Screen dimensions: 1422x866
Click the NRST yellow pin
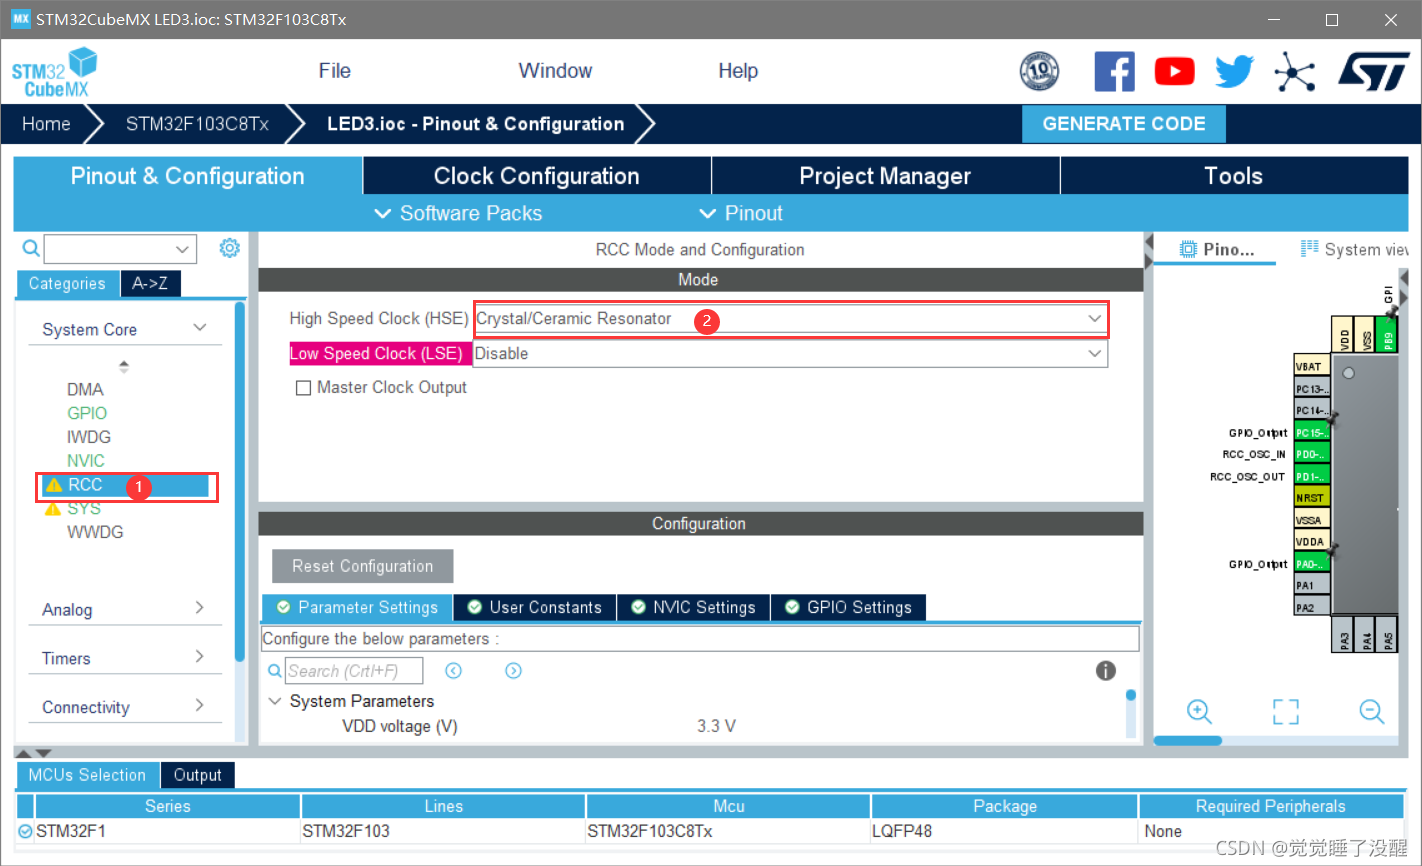[1312, 497]
